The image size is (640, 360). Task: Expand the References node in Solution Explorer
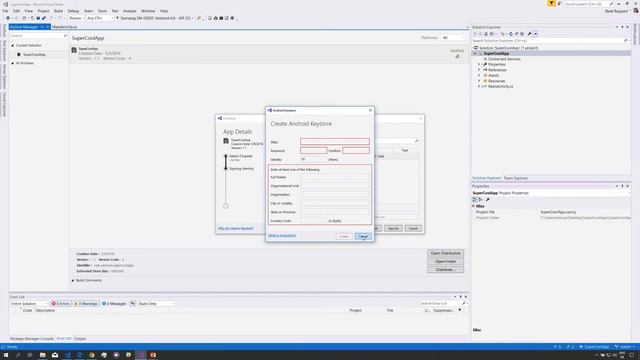click(479, 70)
